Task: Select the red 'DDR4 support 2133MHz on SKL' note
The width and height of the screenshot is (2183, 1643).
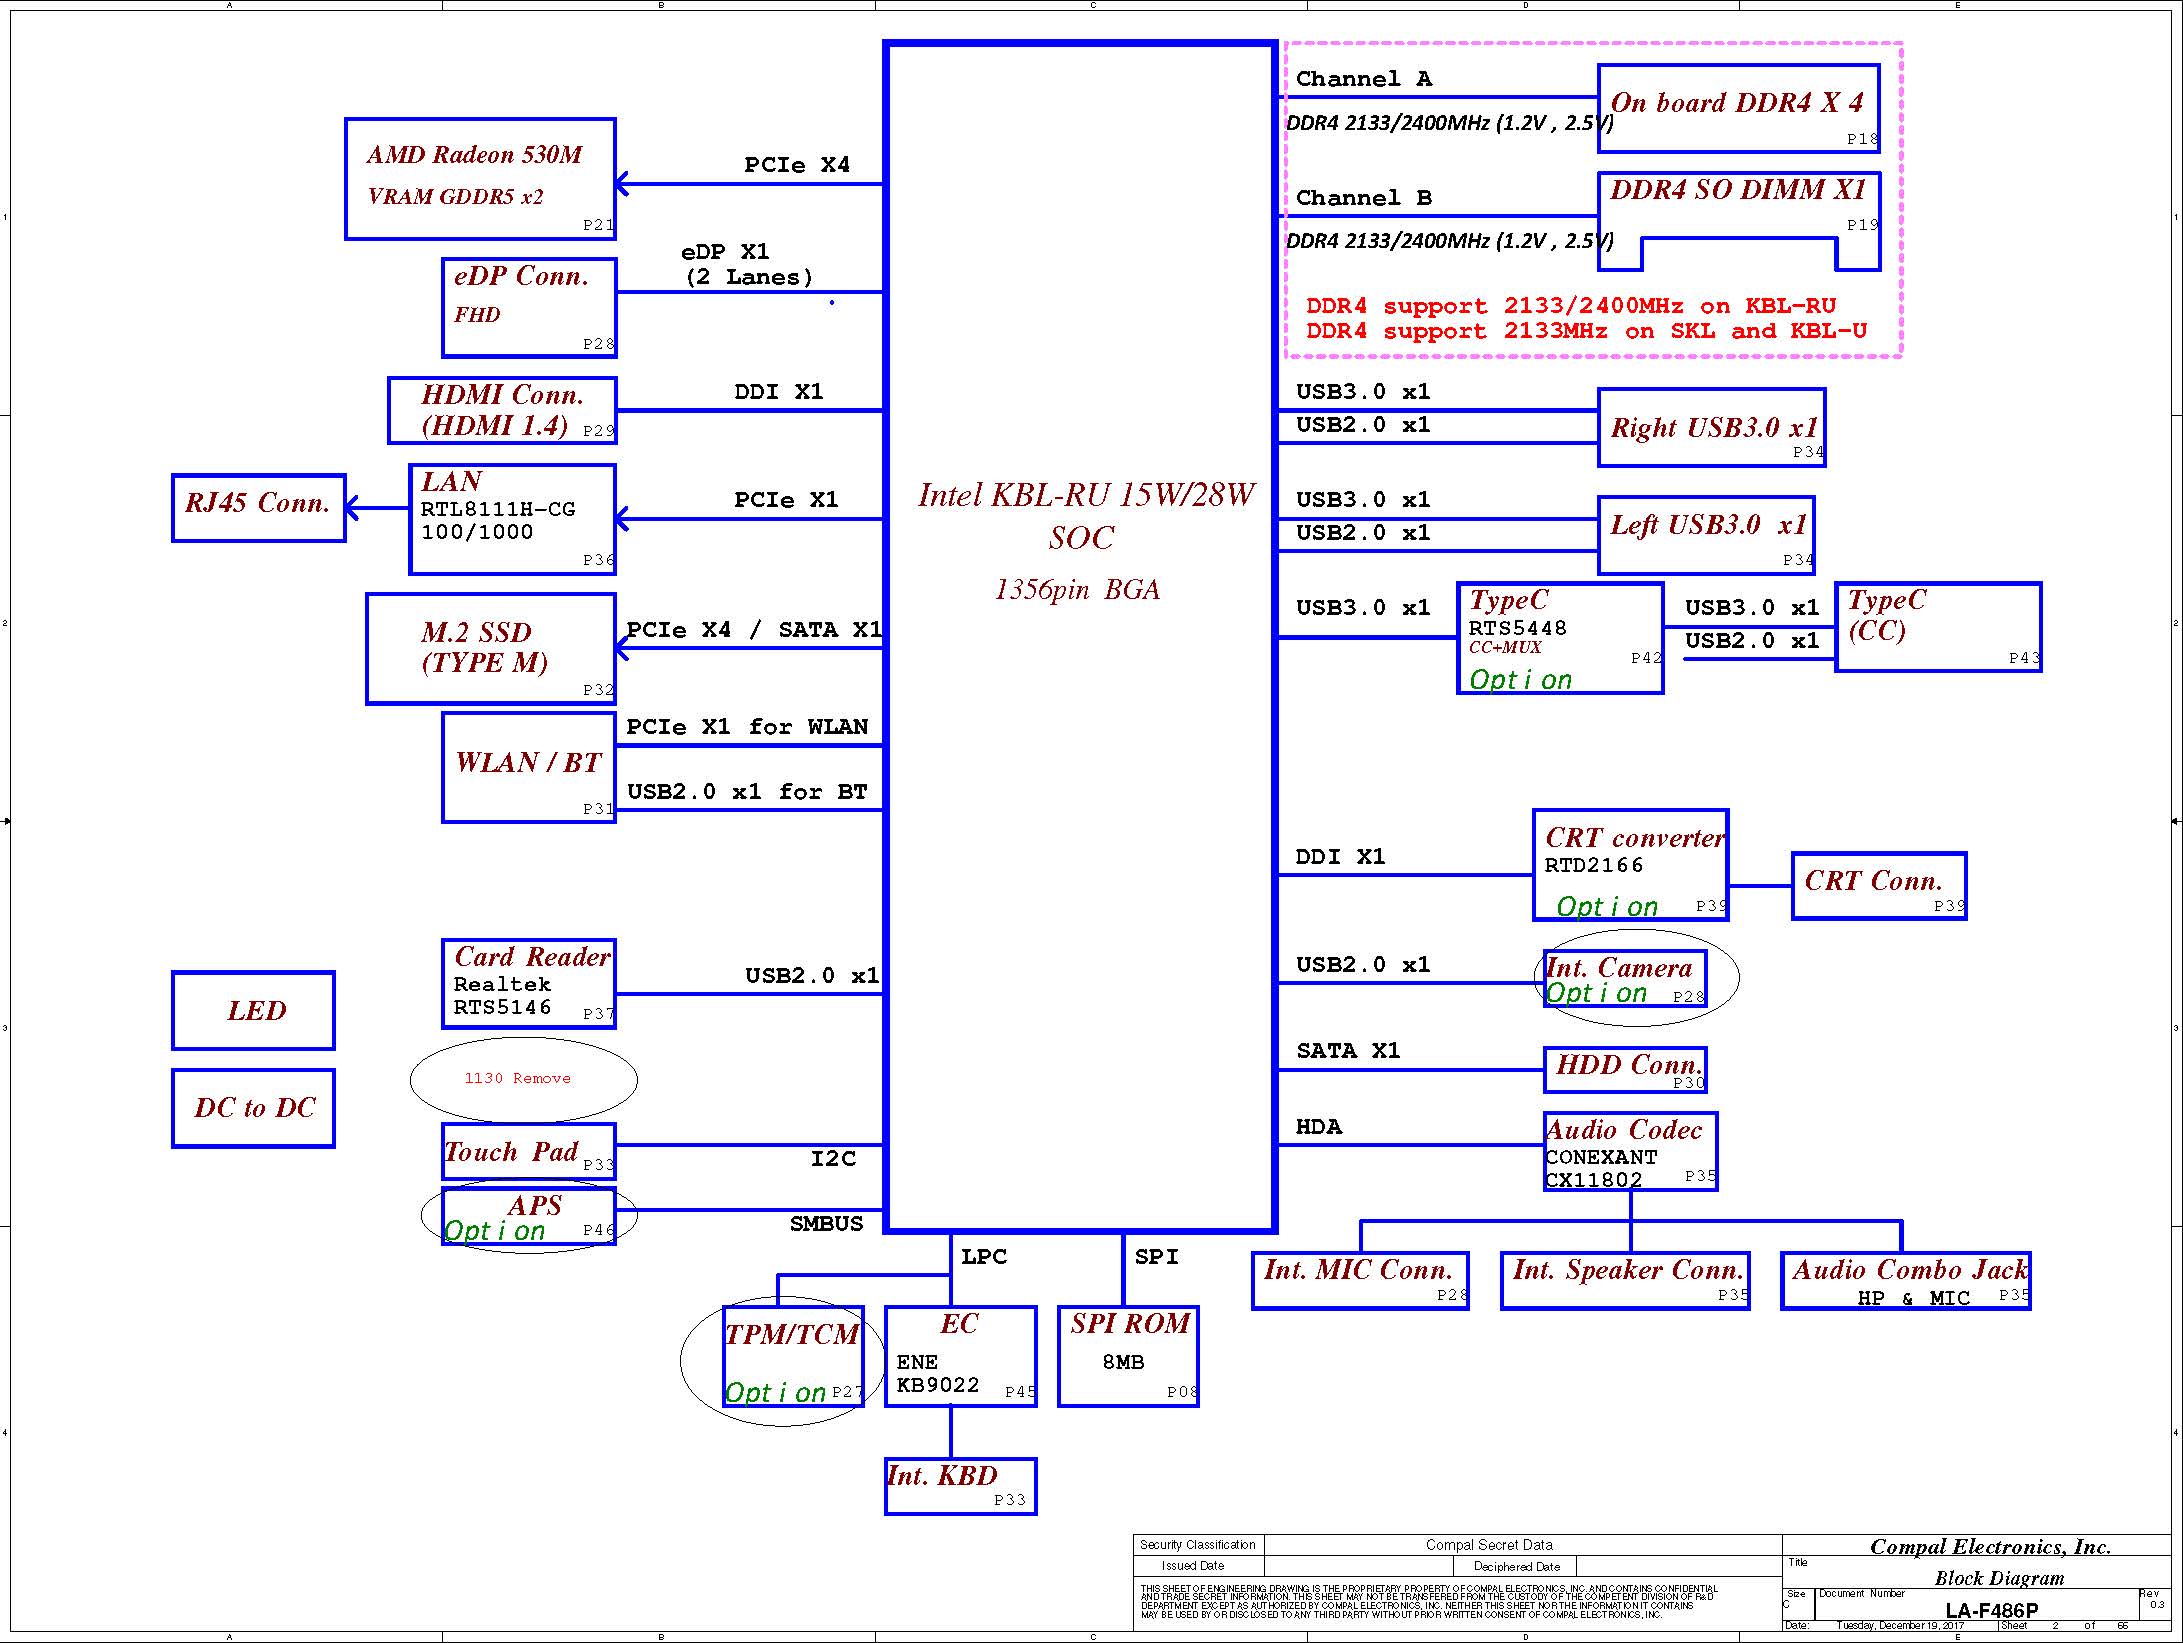Action: click(1586, 331)
